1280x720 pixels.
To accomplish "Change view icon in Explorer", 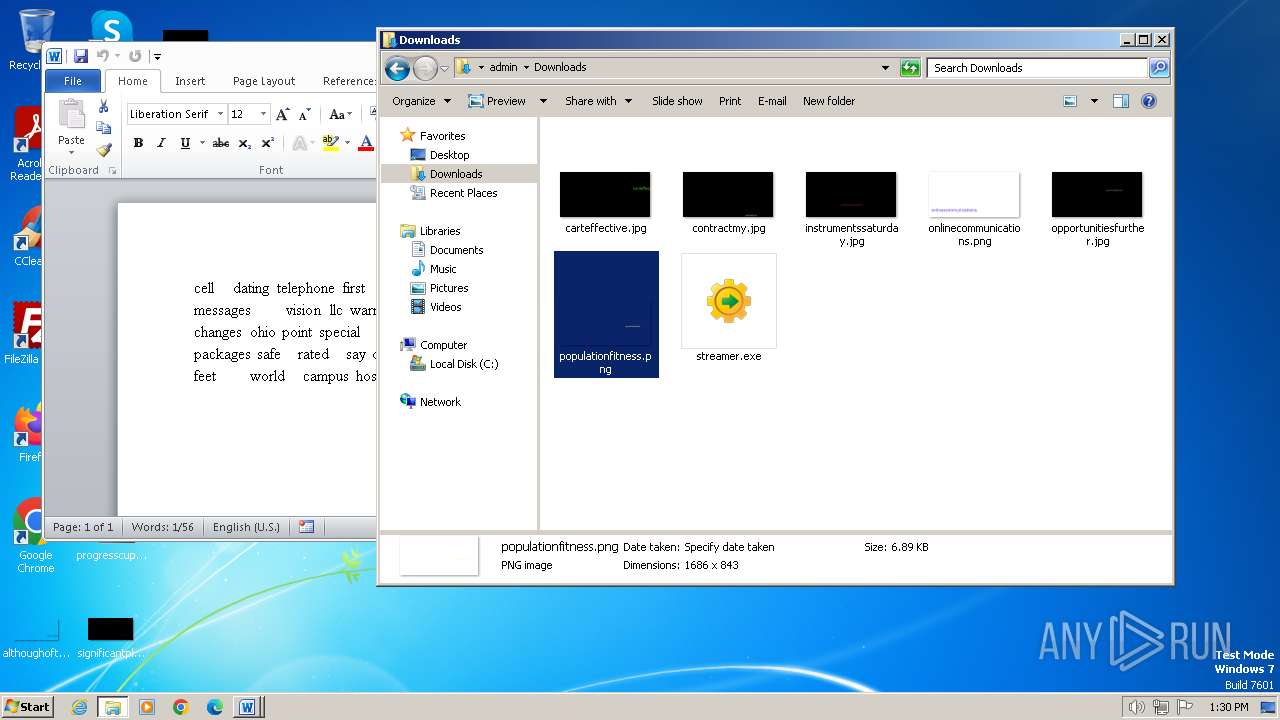I will click(x=1070, y=101).
